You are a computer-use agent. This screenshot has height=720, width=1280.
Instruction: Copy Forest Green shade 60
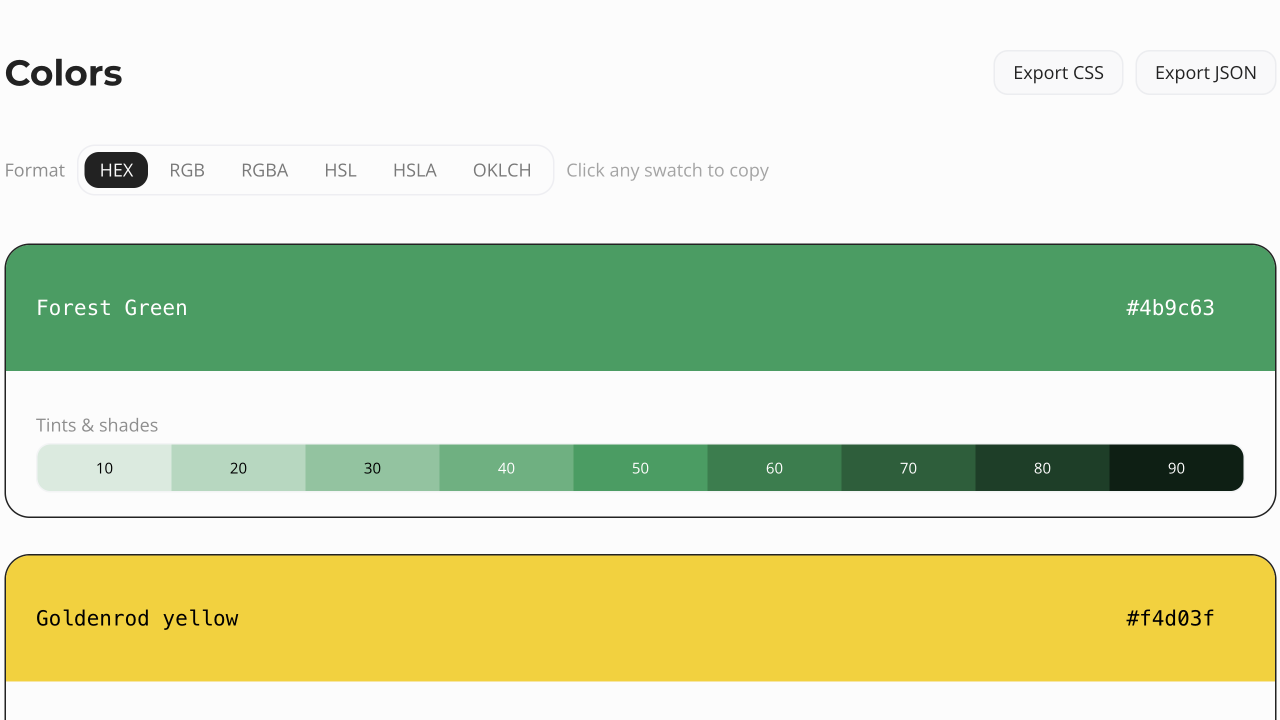pos(775,468)
